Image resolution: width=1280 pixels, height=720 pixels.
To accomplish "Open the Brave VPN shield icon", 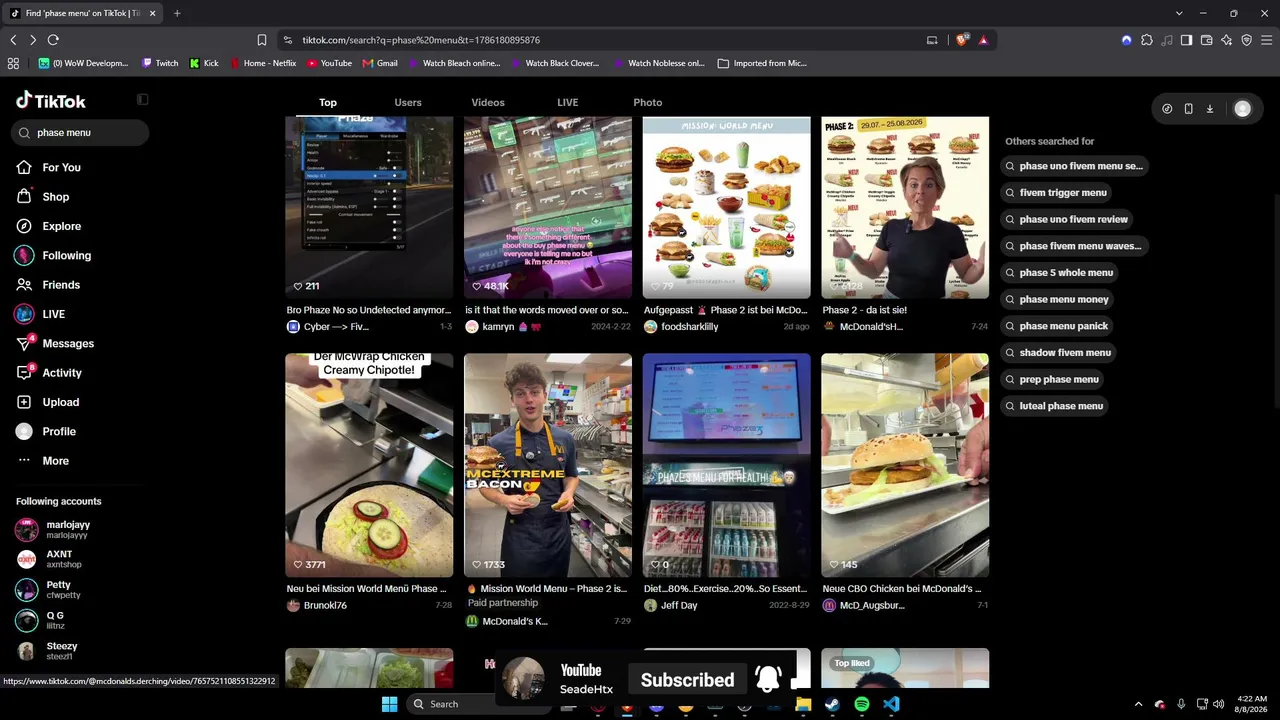I will pos(1247,40).
